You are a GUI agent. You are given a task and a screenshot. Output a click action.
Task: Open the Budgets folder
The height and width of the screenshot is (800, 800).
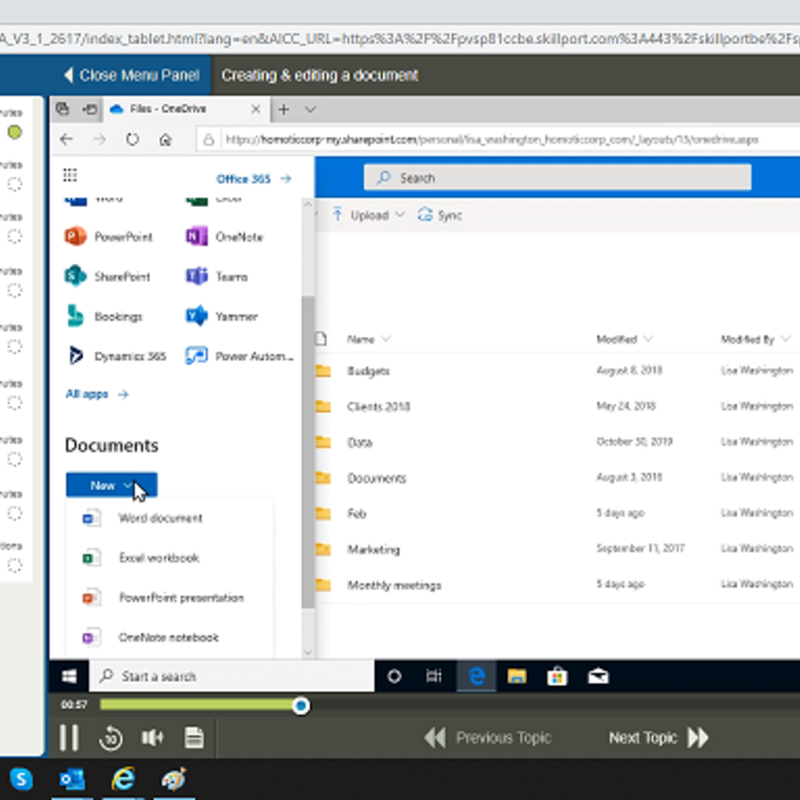(x=368, y=371)
